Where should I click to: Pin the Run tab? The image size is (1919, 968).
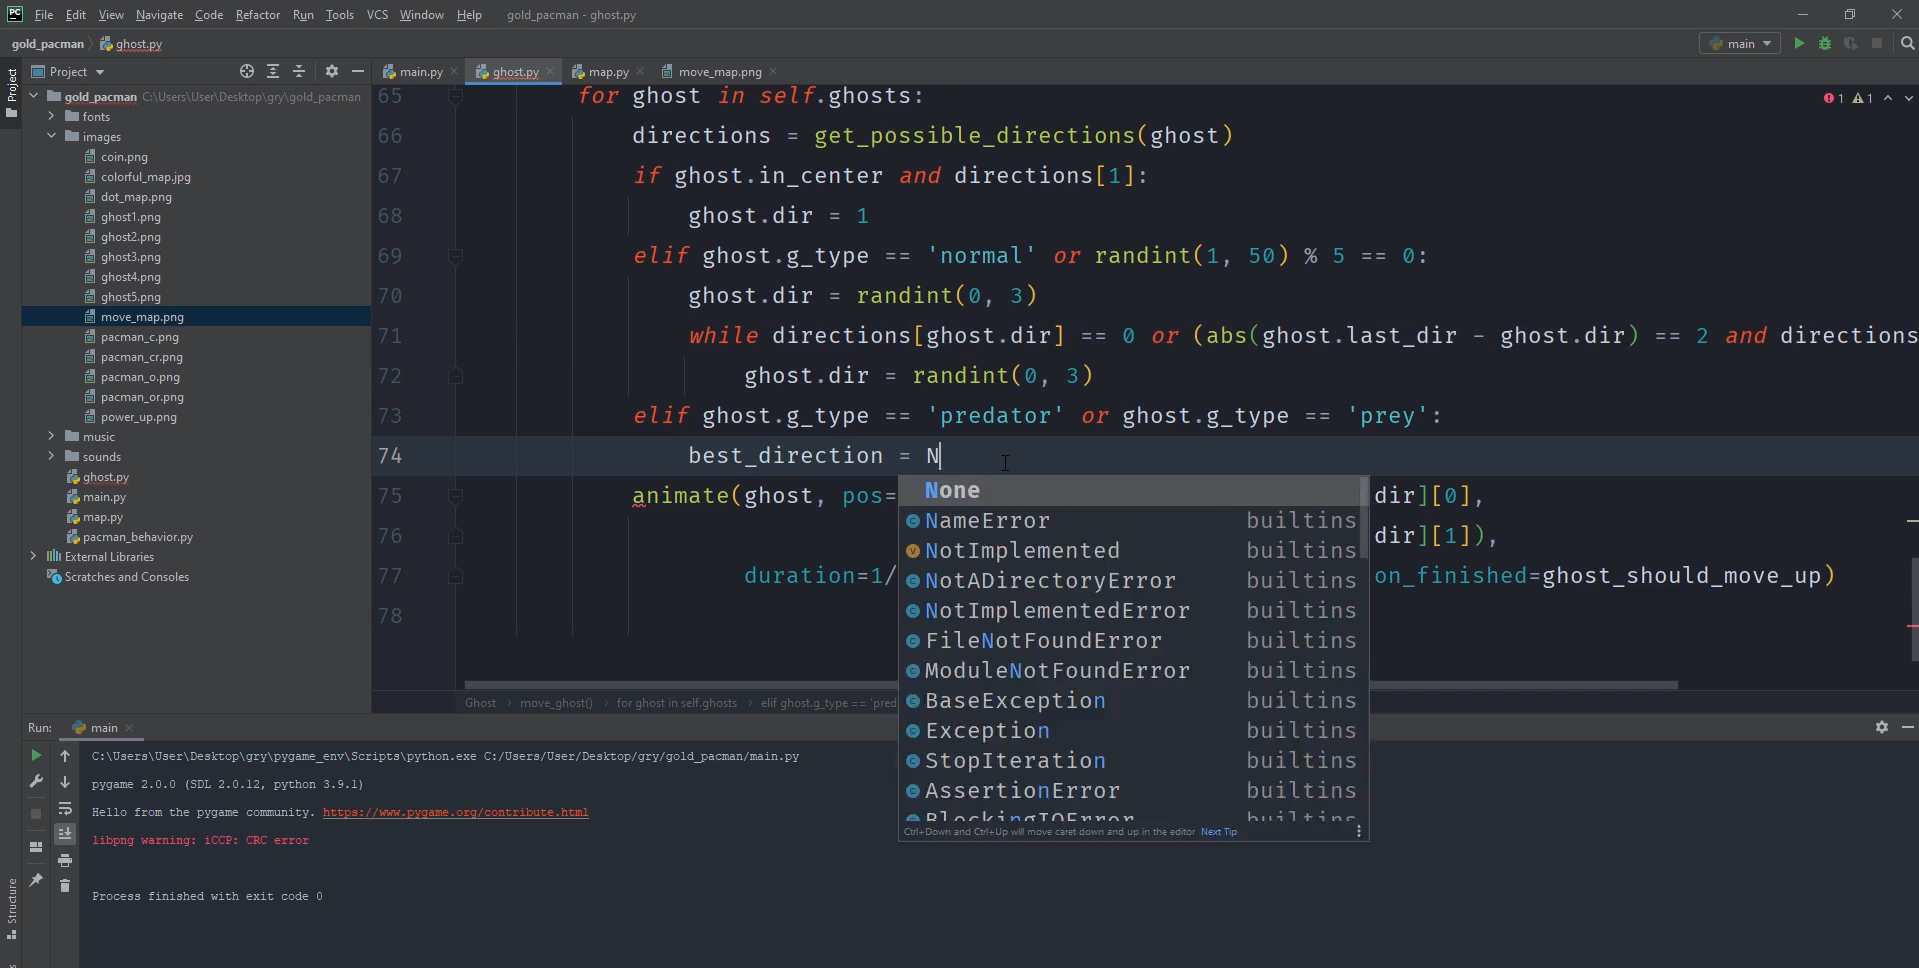pyautogui.click(x=36, y=880)
